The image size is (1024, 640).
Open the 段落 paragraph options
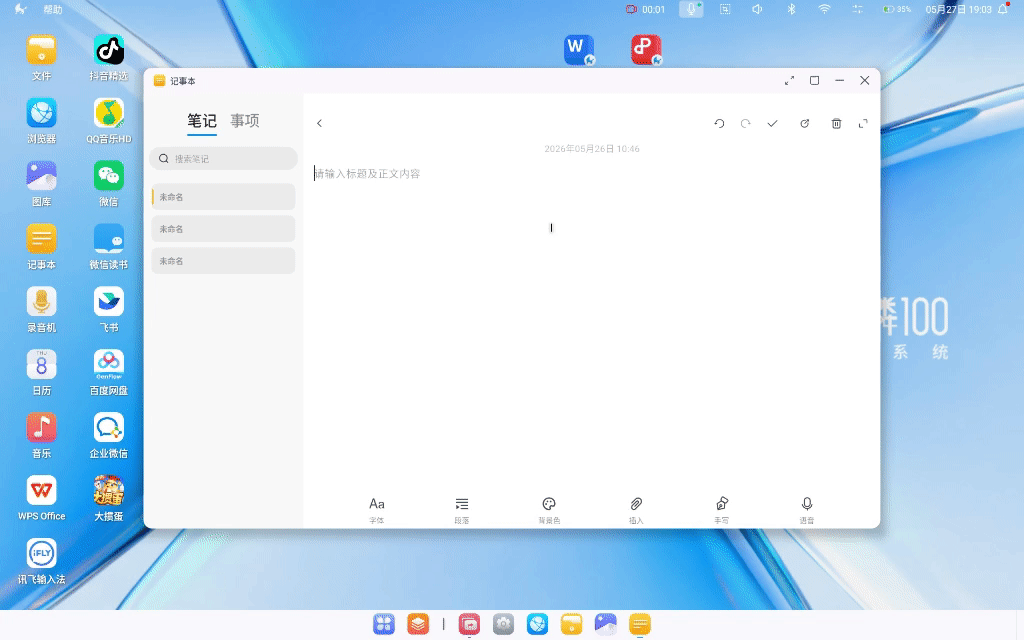462,510
